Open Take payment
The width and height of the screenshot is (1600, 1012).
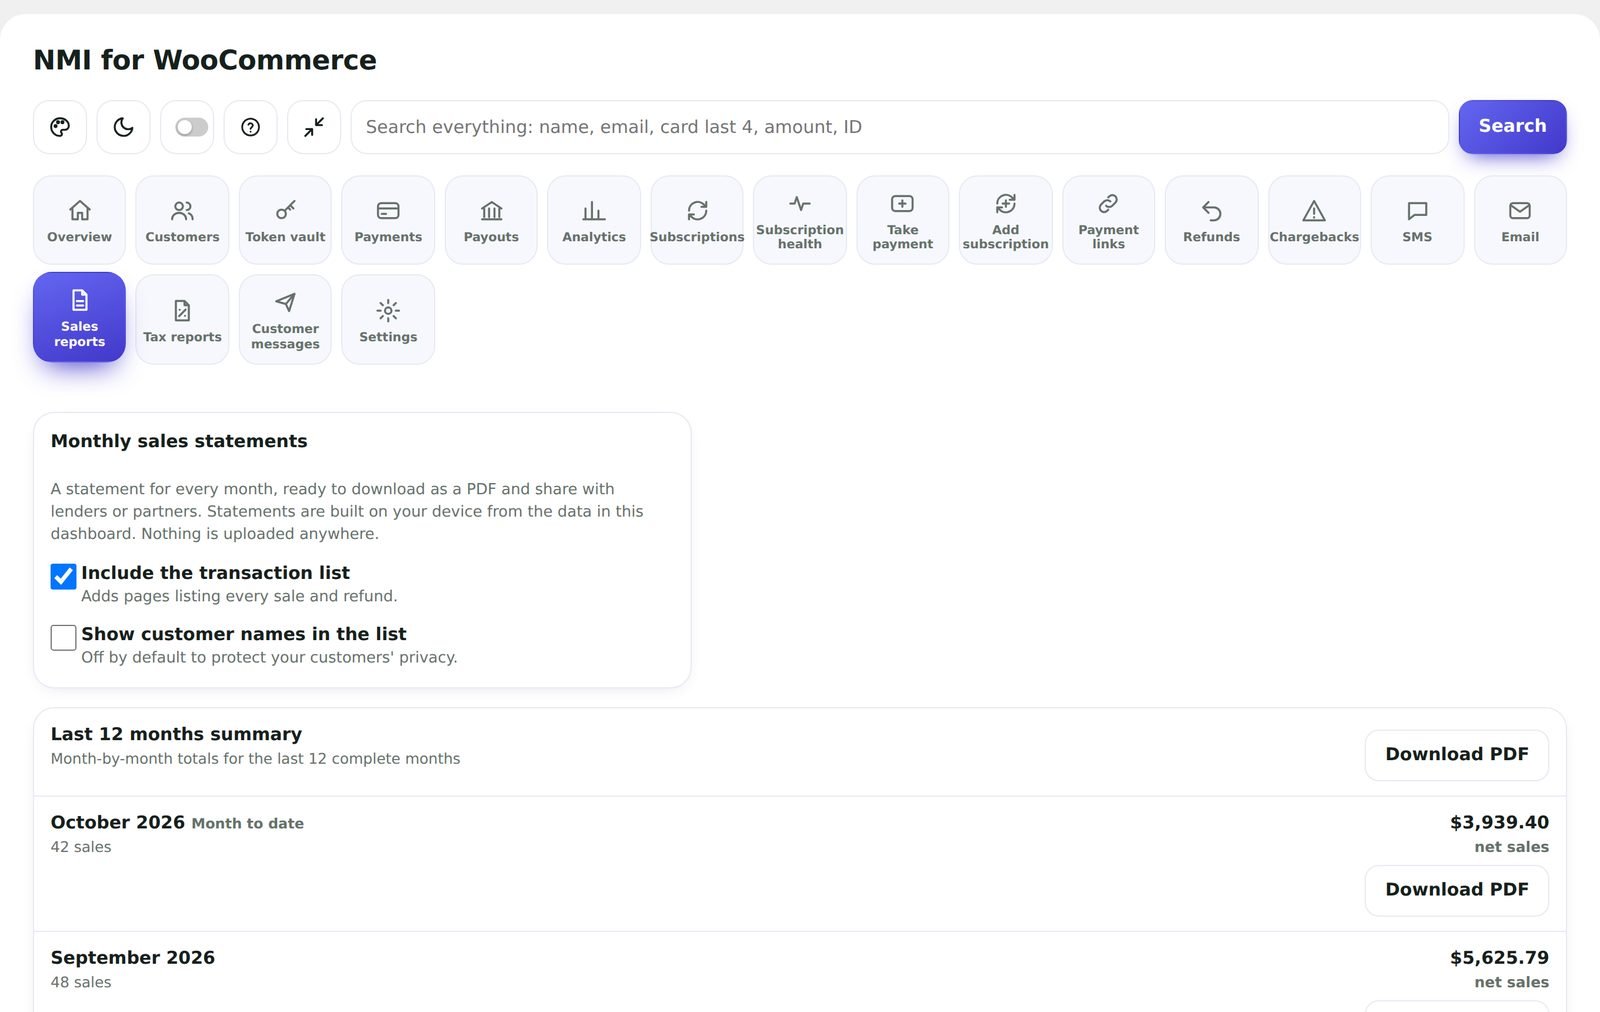click(x=902, y=220)
